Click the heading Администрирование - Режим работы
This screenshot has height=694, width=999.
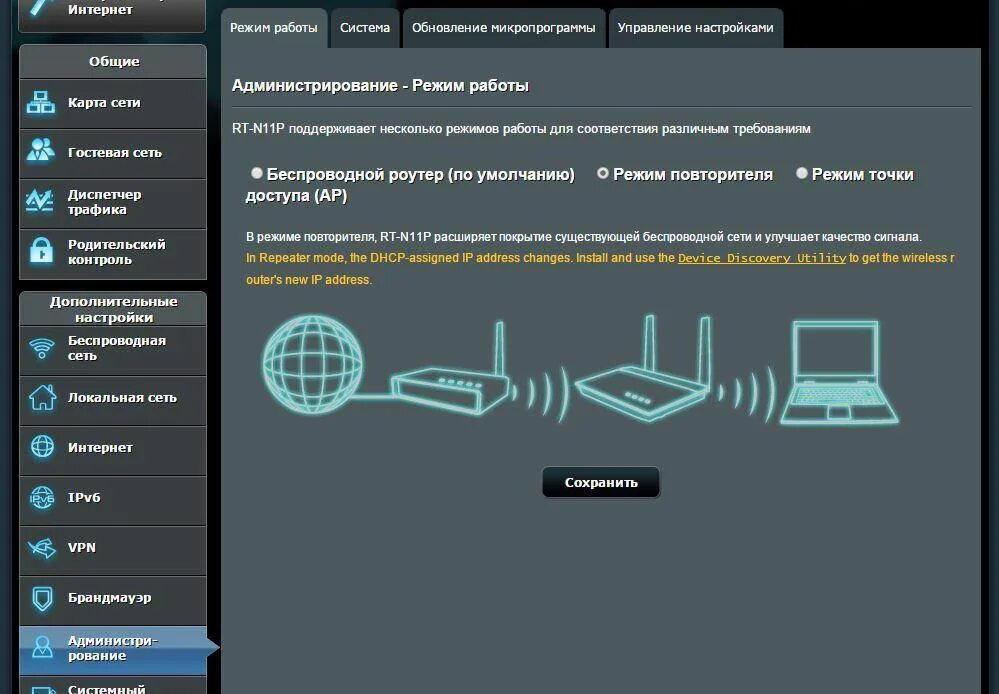point(380,85)
